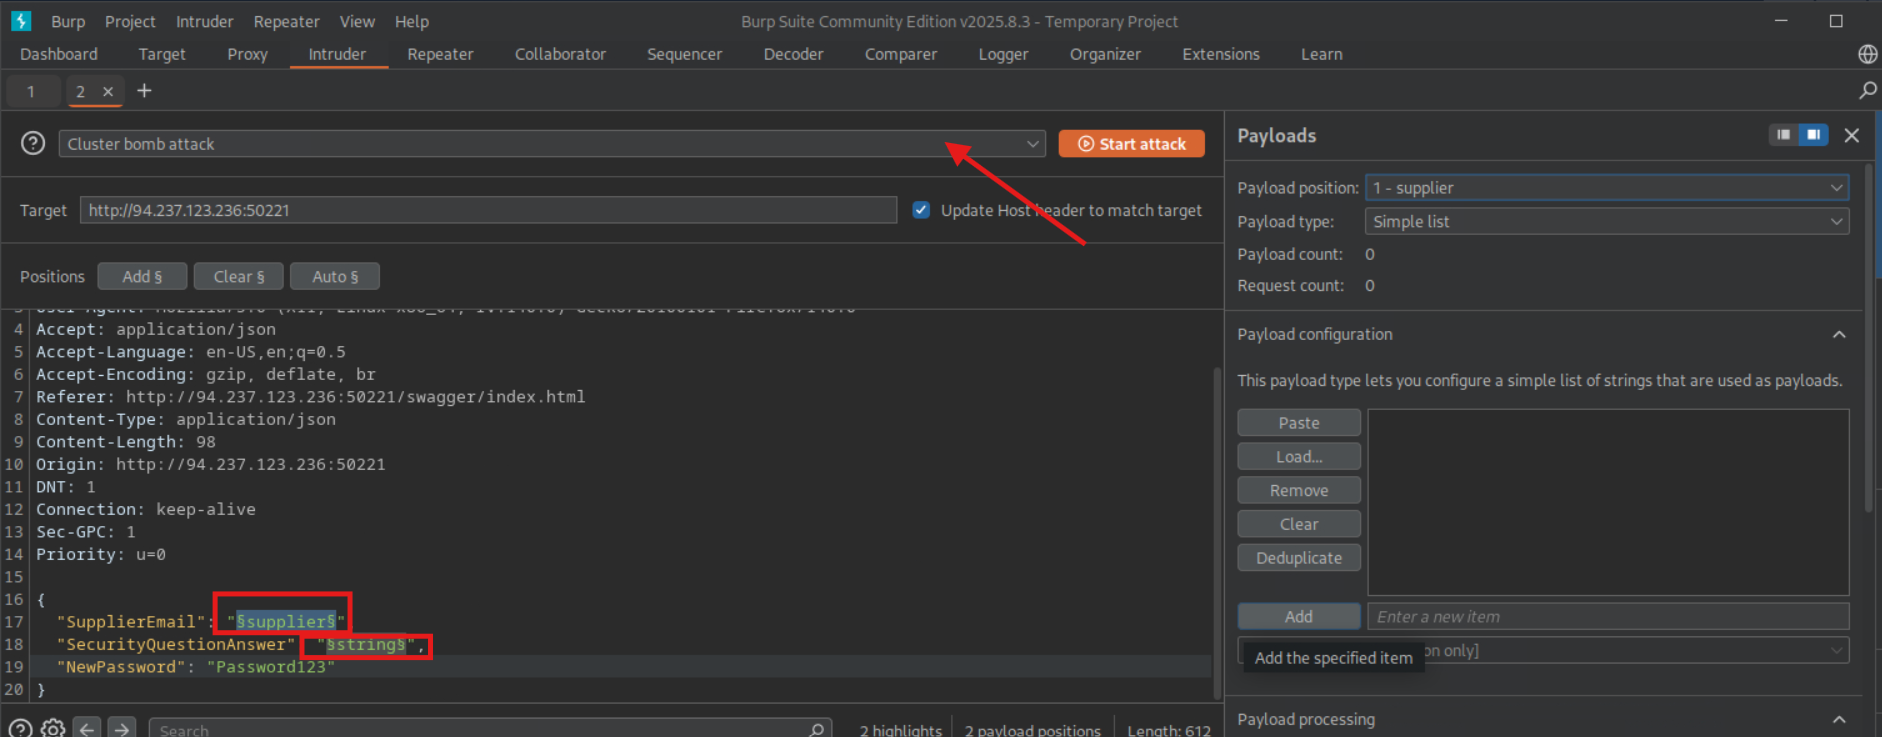This screenshot has height=737, width=1882.
Task: Go to the previous search match arrow
Action: pyautogui.click(x=87, y=728)
